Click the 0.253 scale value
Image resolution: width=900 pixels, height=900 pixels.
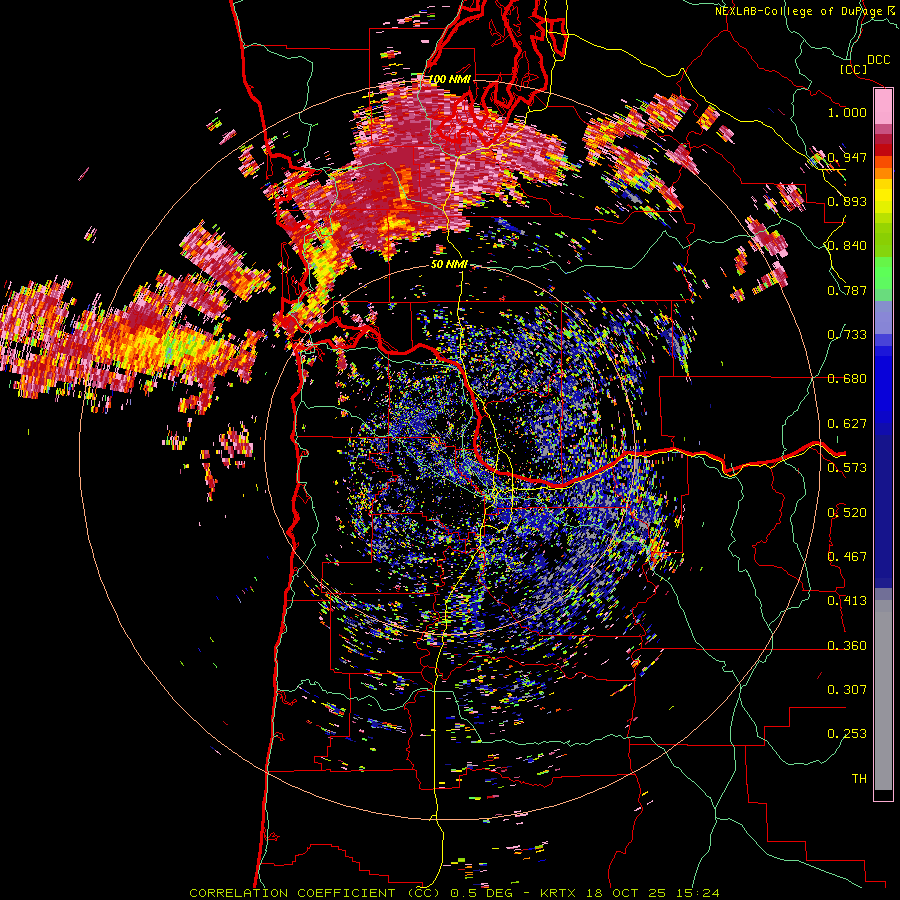pyautogui.click(x=847, y=734)
